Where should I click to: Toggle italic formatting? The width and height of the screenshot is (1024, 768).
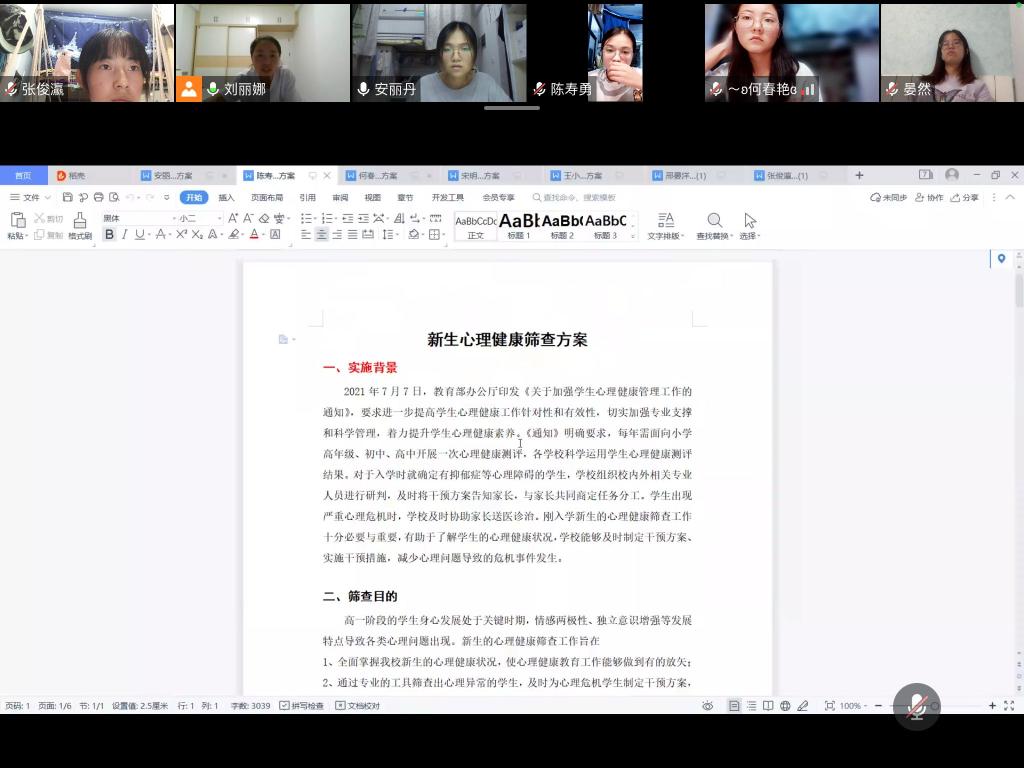(x=124, y=235)
